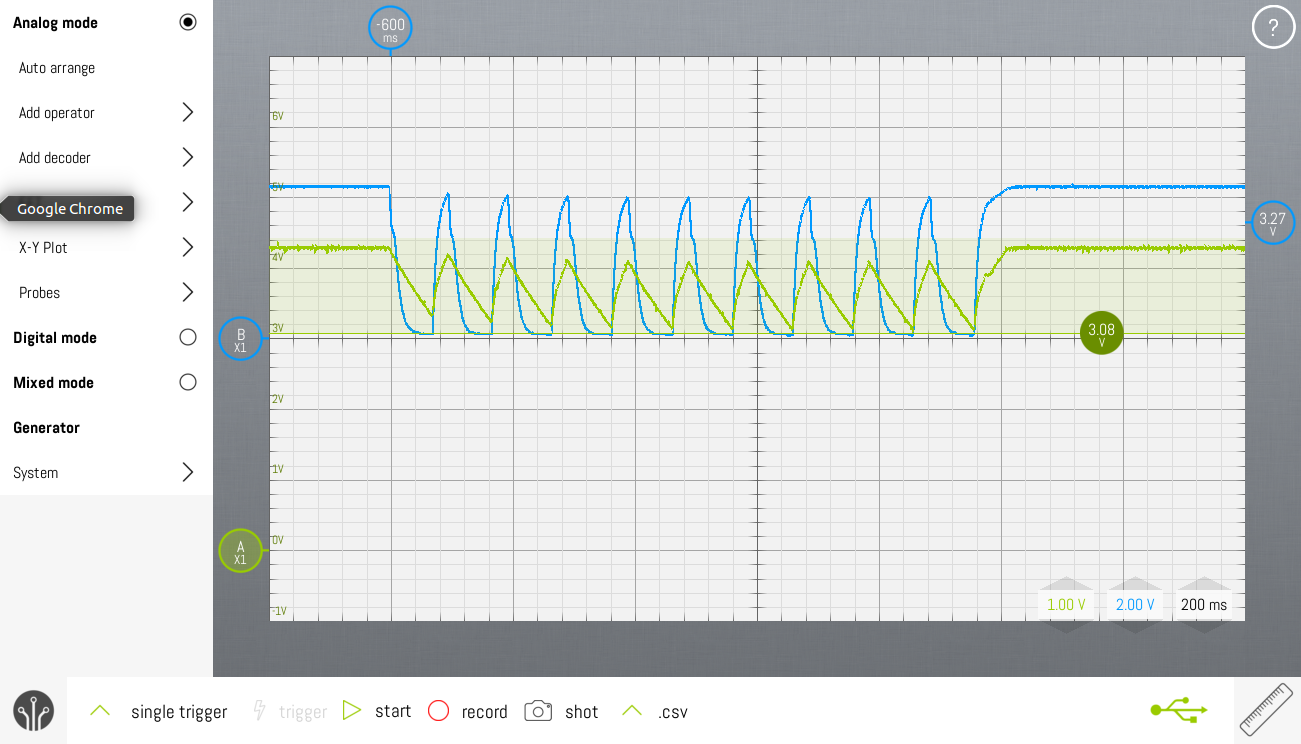
Task: Select the channel B X1 probe marker
Action: coord(240,339)
